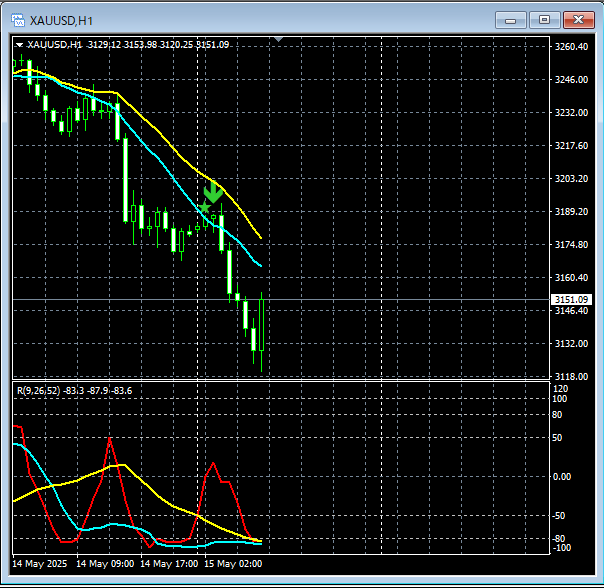This screenshot has width=604, height=588.
Task: Click the 3232.00 price scale label
Action: click(571, 113)
